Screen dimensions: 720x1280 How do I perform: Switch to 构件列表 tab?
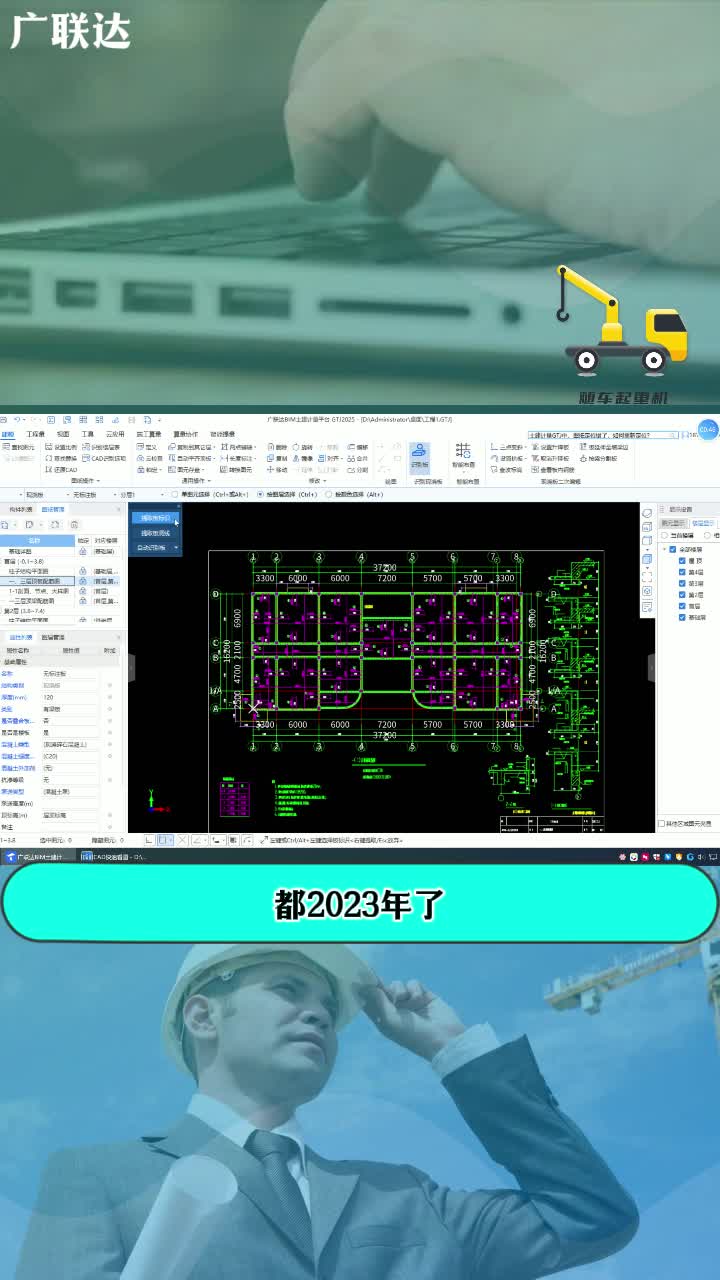click(19, 509)
